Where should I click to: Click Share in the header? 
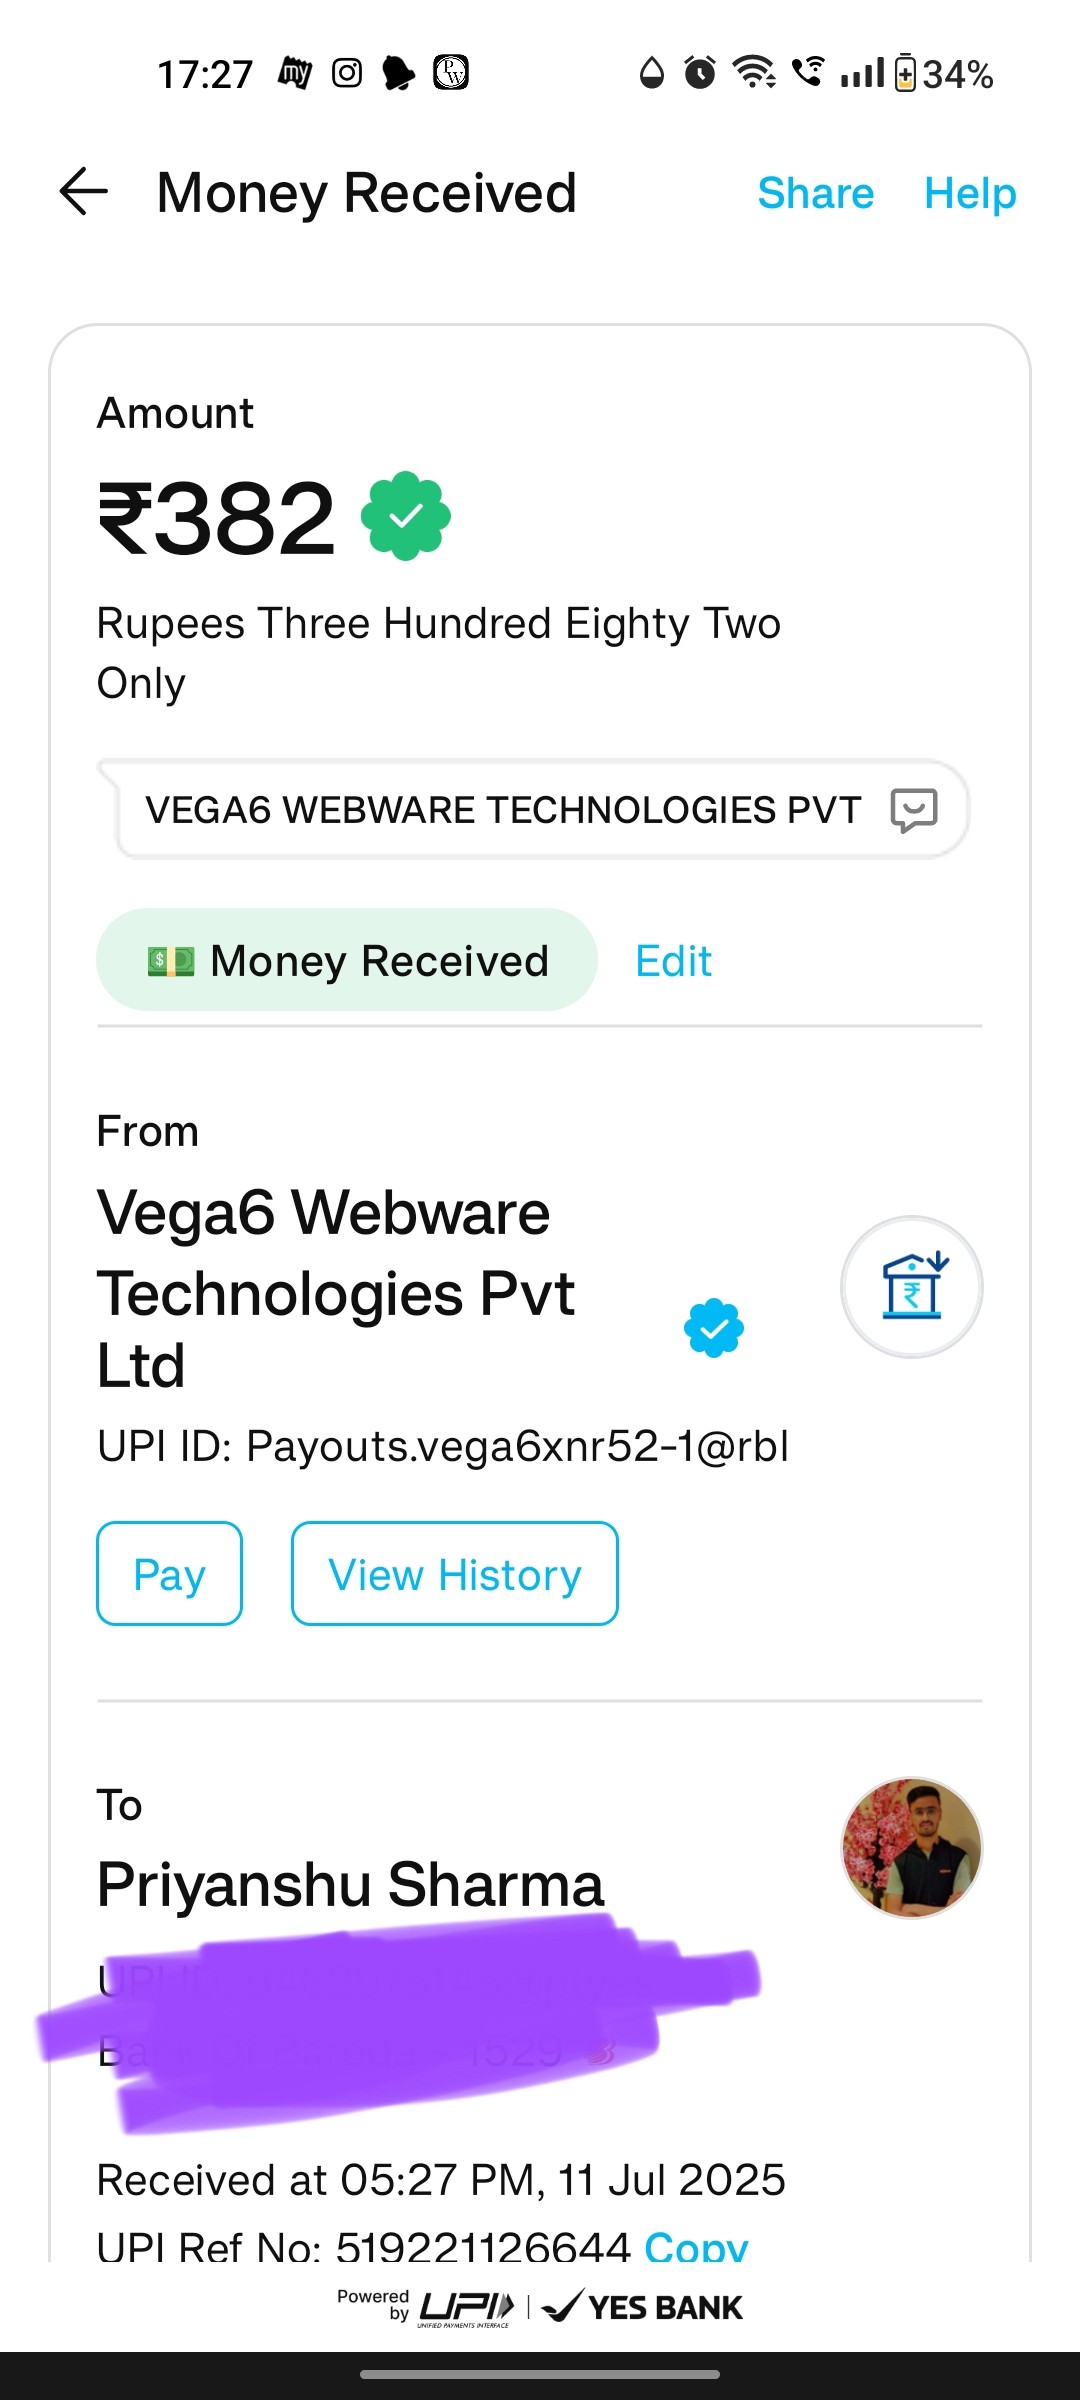coord(816,193)
